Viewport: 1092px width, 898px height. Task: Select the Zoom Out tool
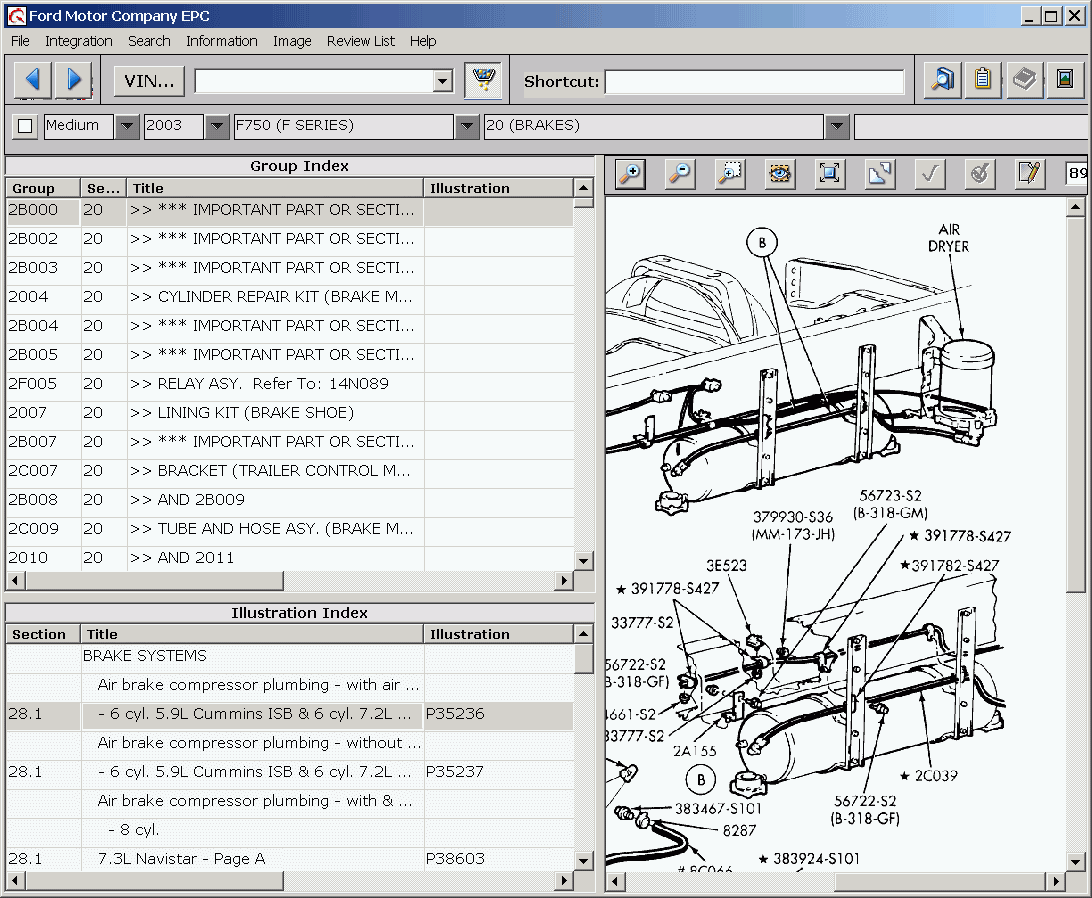(680, 174)
